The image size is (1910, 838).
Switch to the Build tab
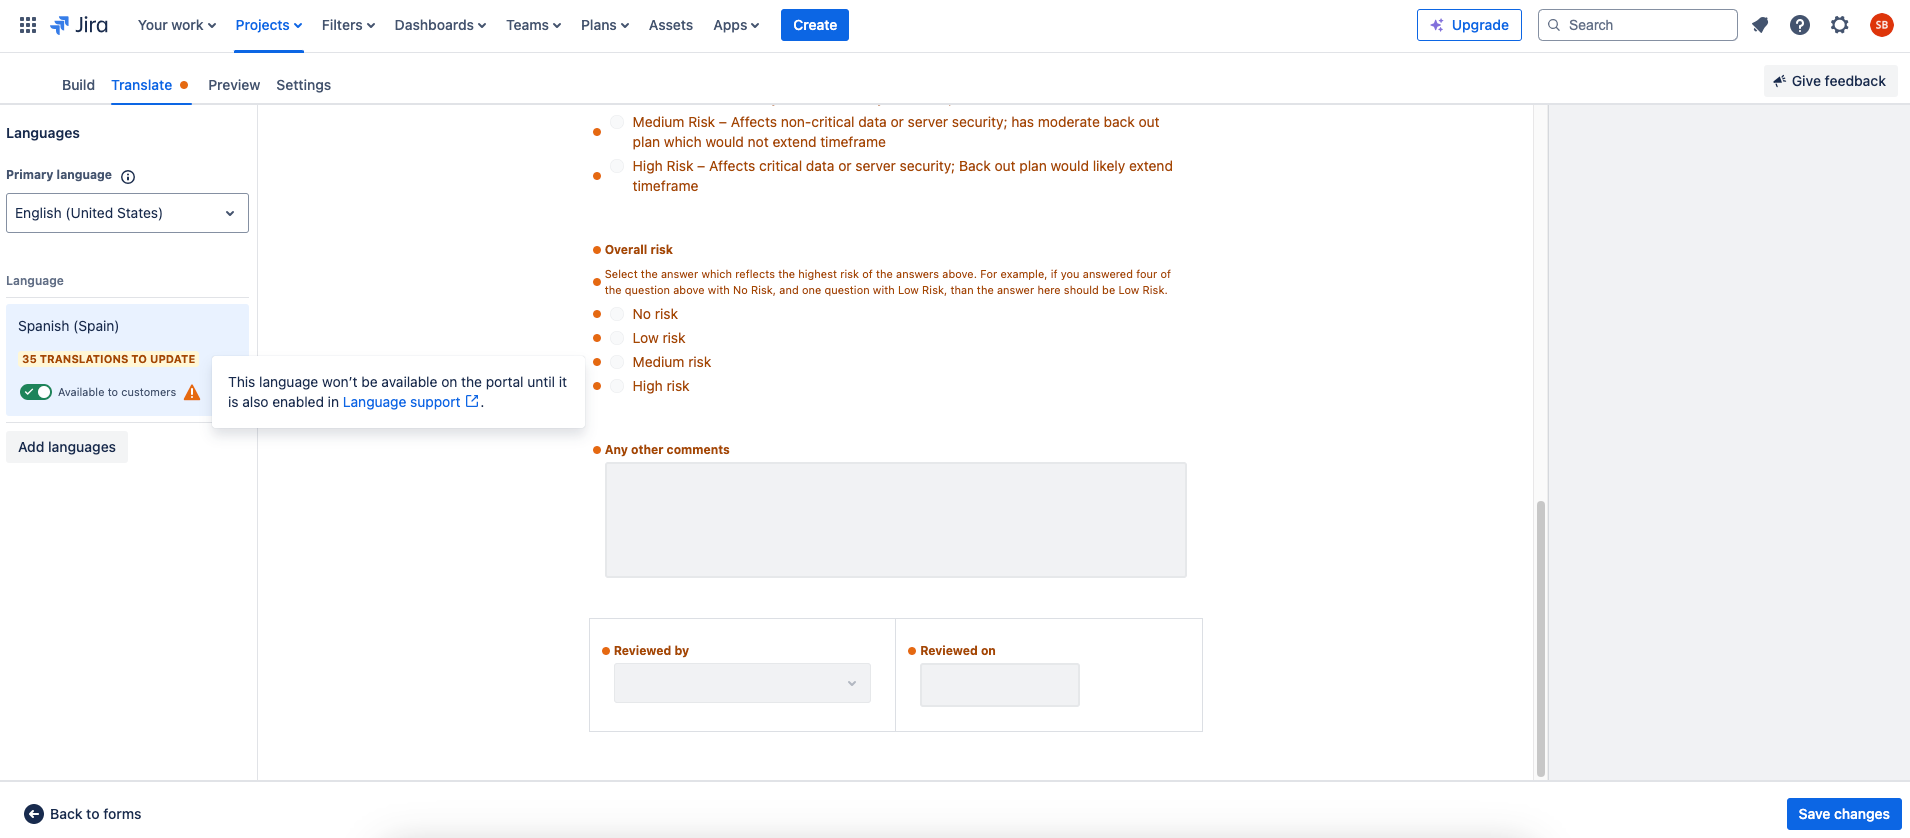(78, 85)
